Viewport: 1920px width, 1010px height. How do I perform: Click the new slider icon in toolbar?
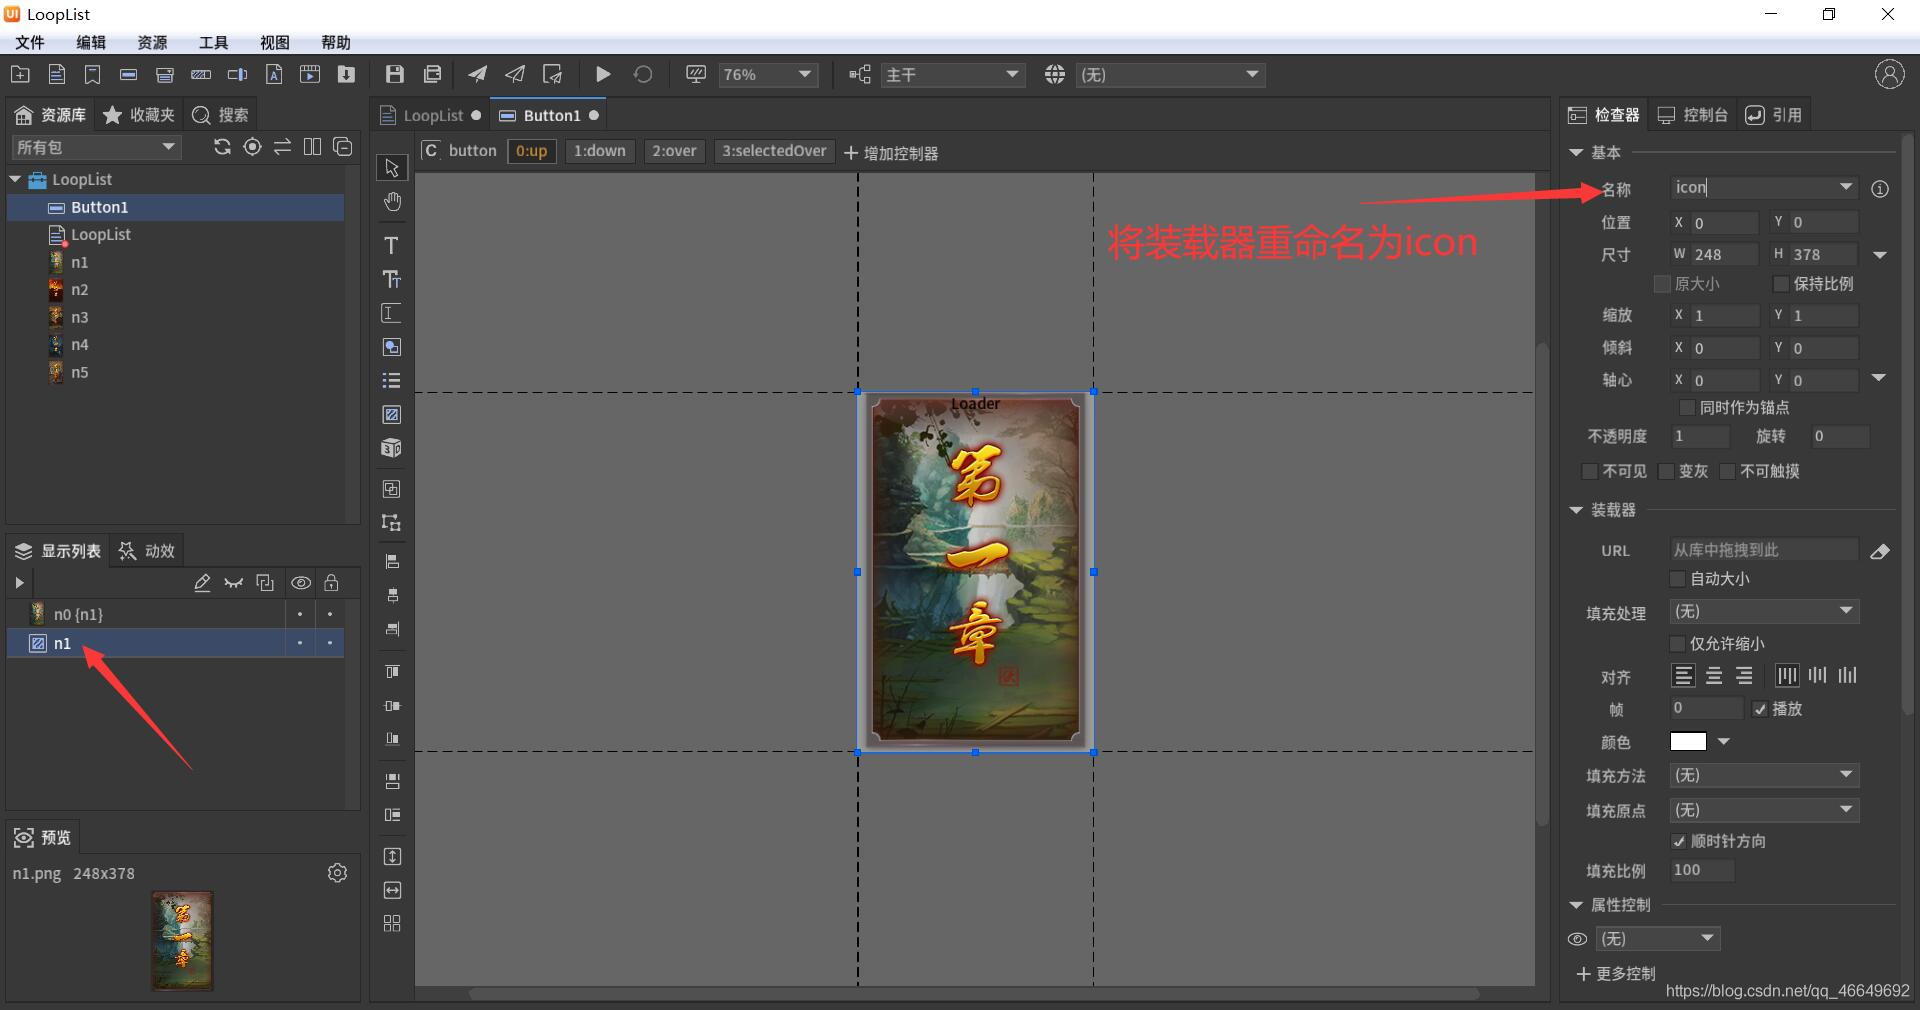click(x=237, y=75)
